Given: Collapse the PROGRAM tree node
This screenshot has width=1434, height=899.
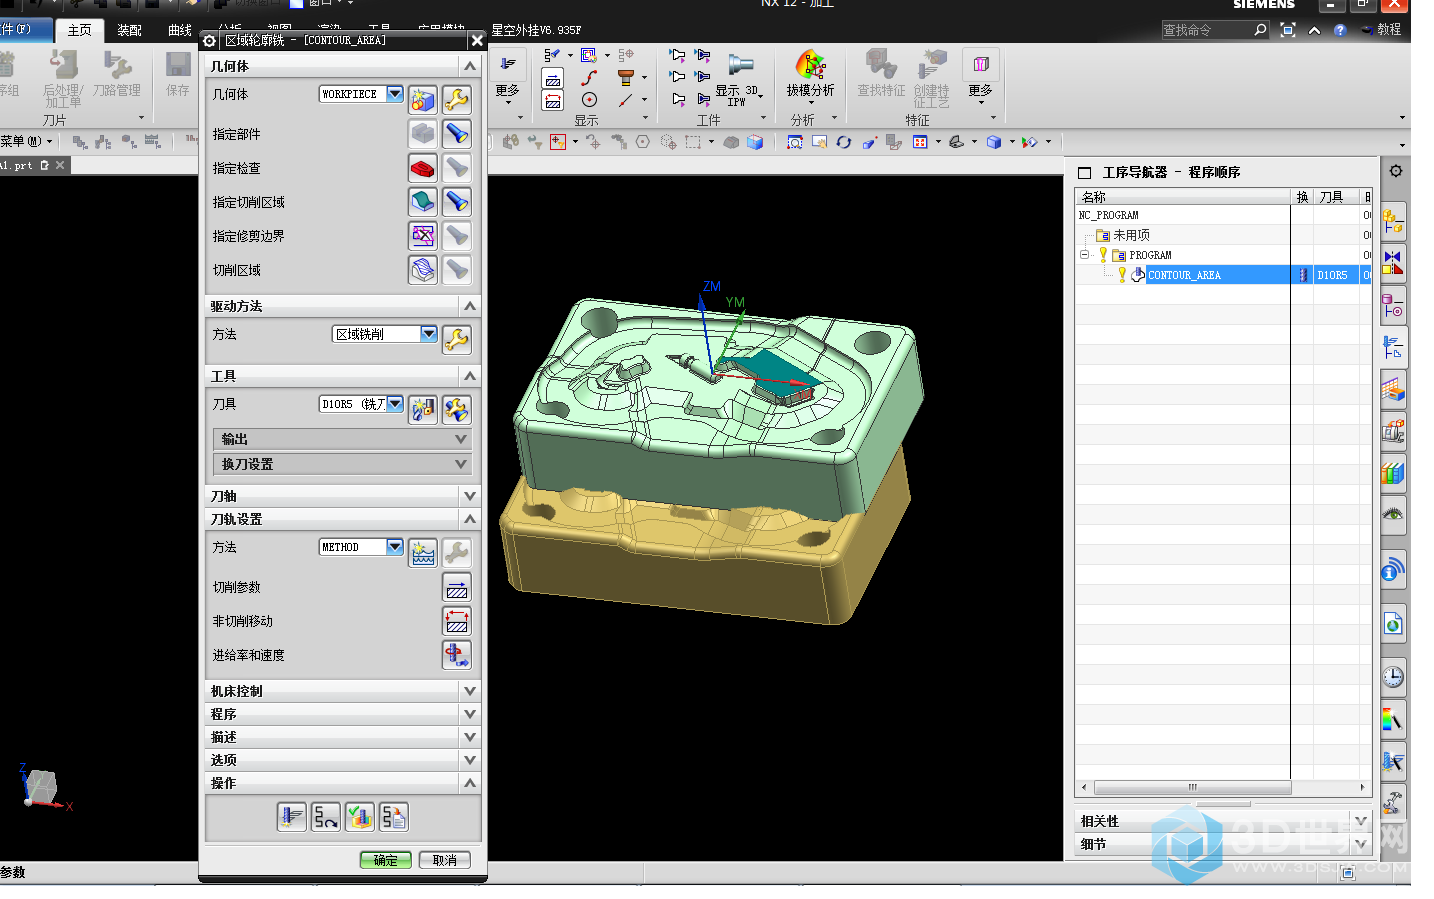Looking at the screenshot, I should point(1084,255).
